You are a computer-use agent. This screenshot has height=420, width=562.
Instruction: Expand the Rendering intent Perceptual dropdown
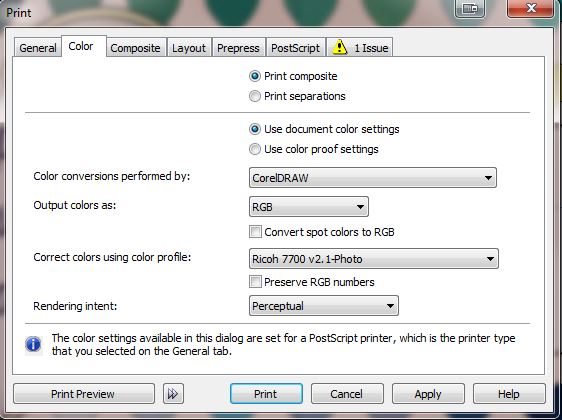point(324,306)
